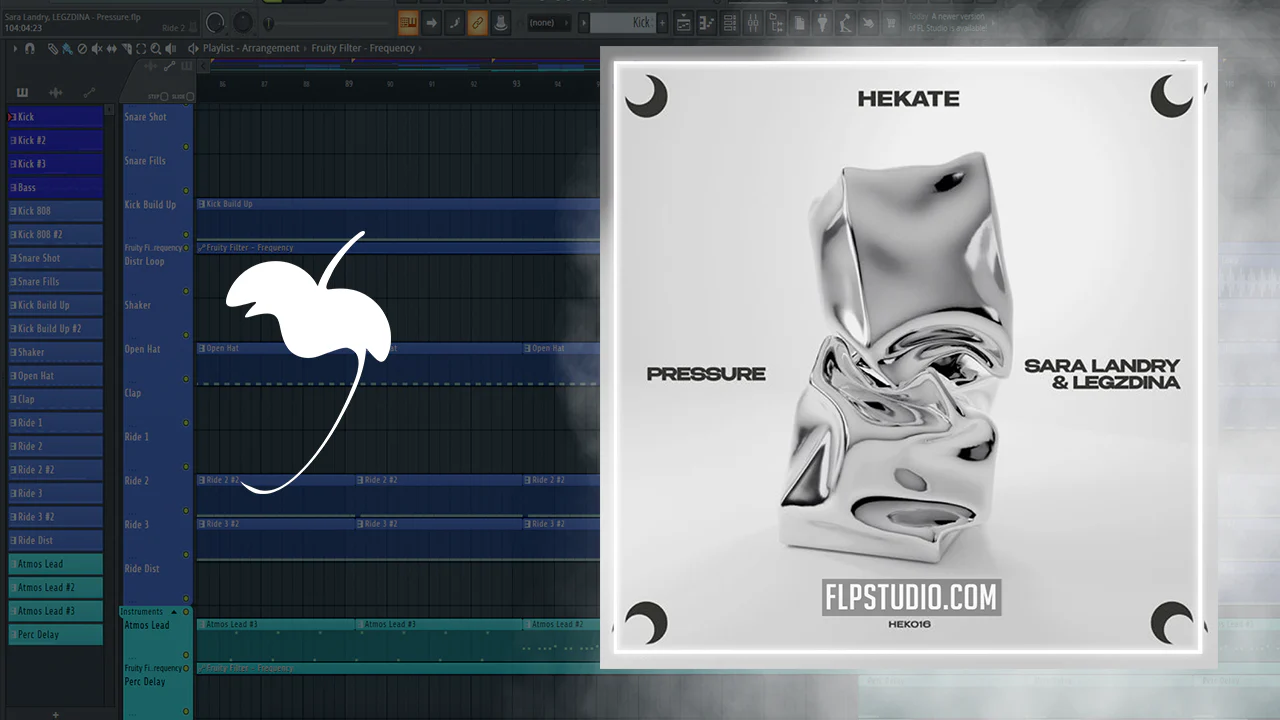Open the (none) snap dropdown
The width and height of the screenshot is (1280, 720).
click(x=549, y=22)
